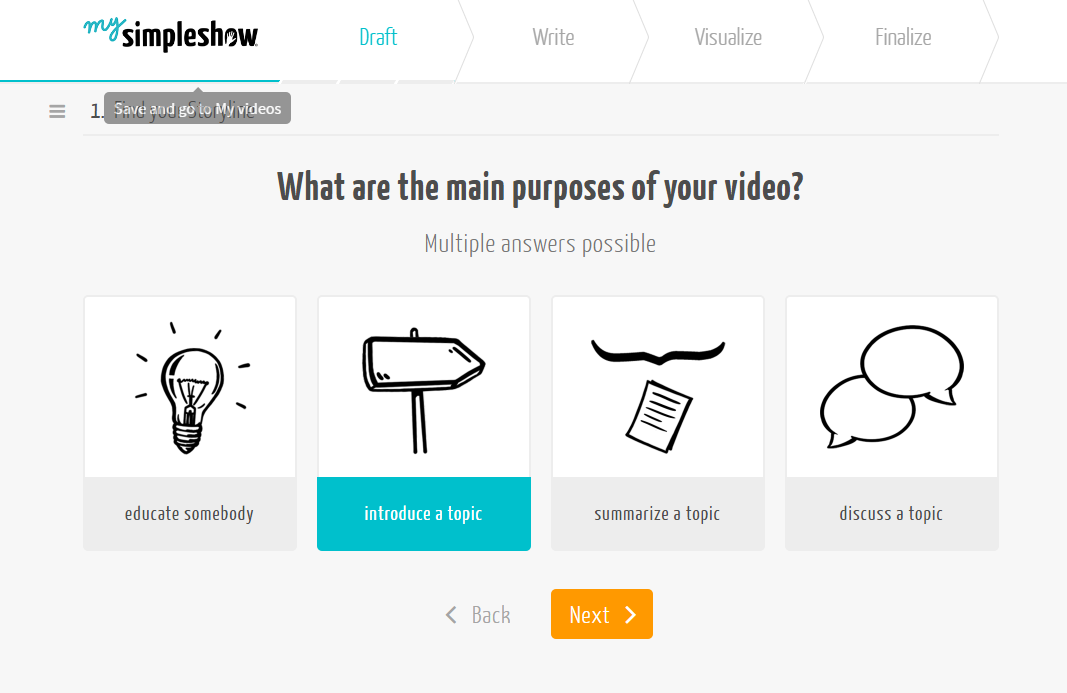Select the signpost introduce icon
The width and height of the screenshot is (1067, 693).
pyautogui.click(x=423, y=390)
